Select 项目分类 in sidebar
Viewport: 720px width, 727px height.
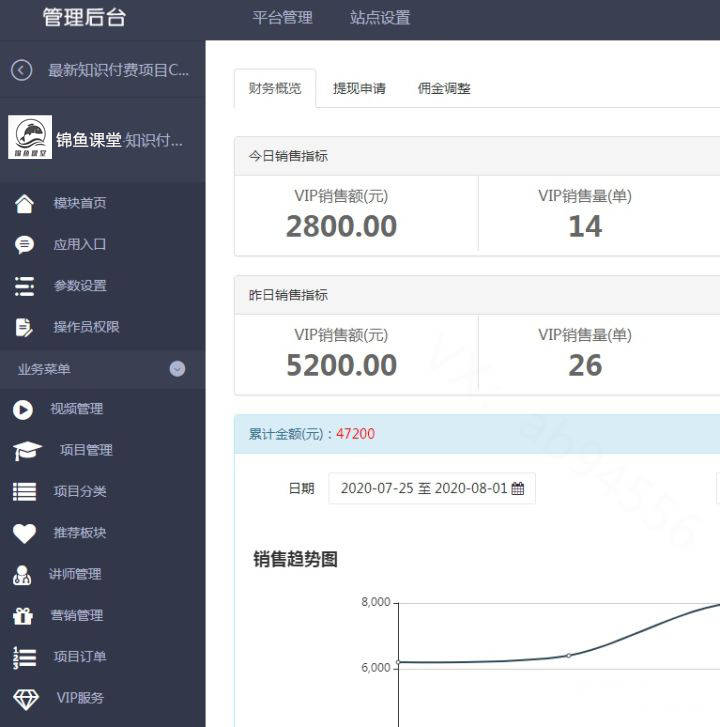click(80, 491)
